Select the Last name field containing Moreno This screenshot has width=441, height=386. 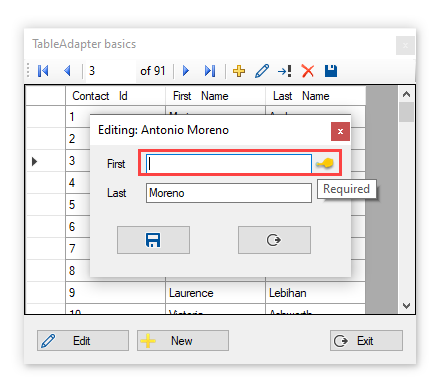pos(229,193)
